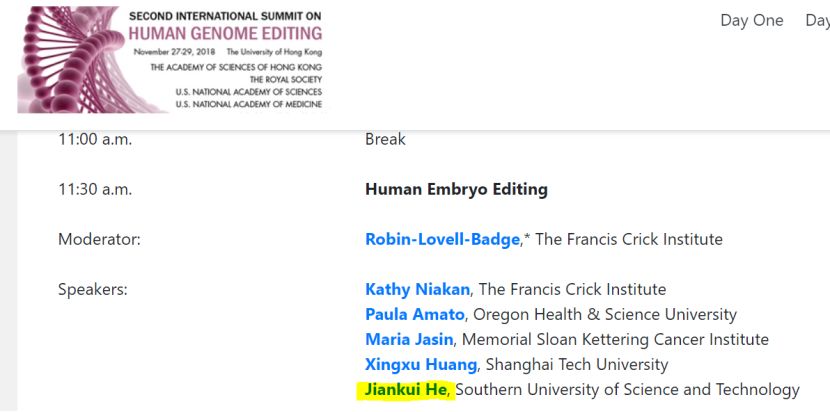This screenshot has height=412, width=830.
Task: Click the 11:30 a.m. time label
Action: (x=95, y=190)
